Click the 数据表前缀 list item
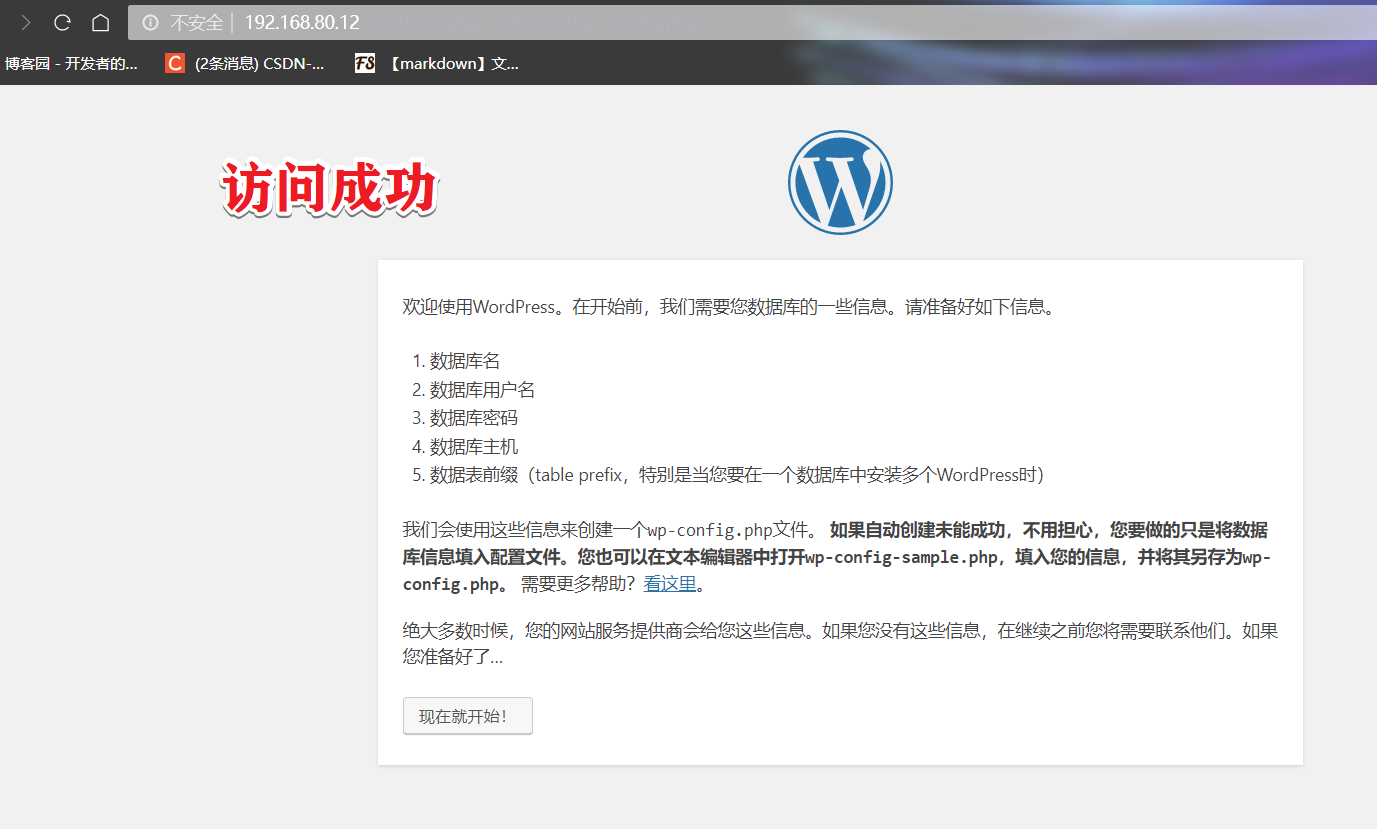This screenshot has width=1377, height=829. coord(737,475)
